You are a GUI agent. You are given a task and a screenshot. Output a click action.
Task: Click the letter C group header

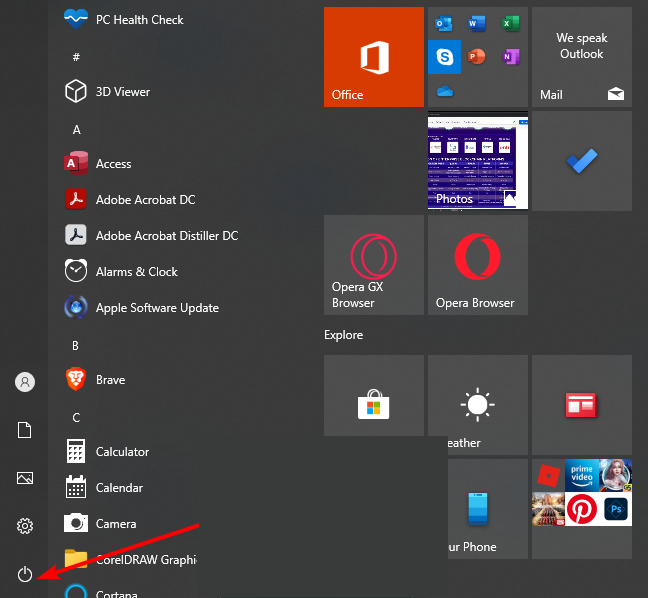pos(77,418)
